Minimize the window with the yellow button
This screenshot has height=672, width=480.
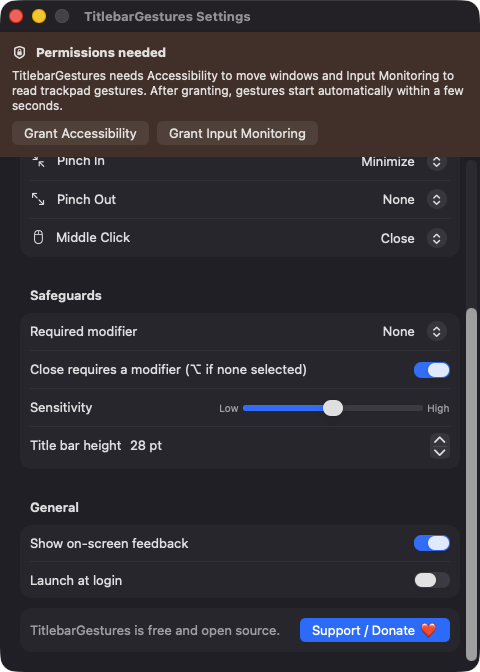(x=39, y=16)
